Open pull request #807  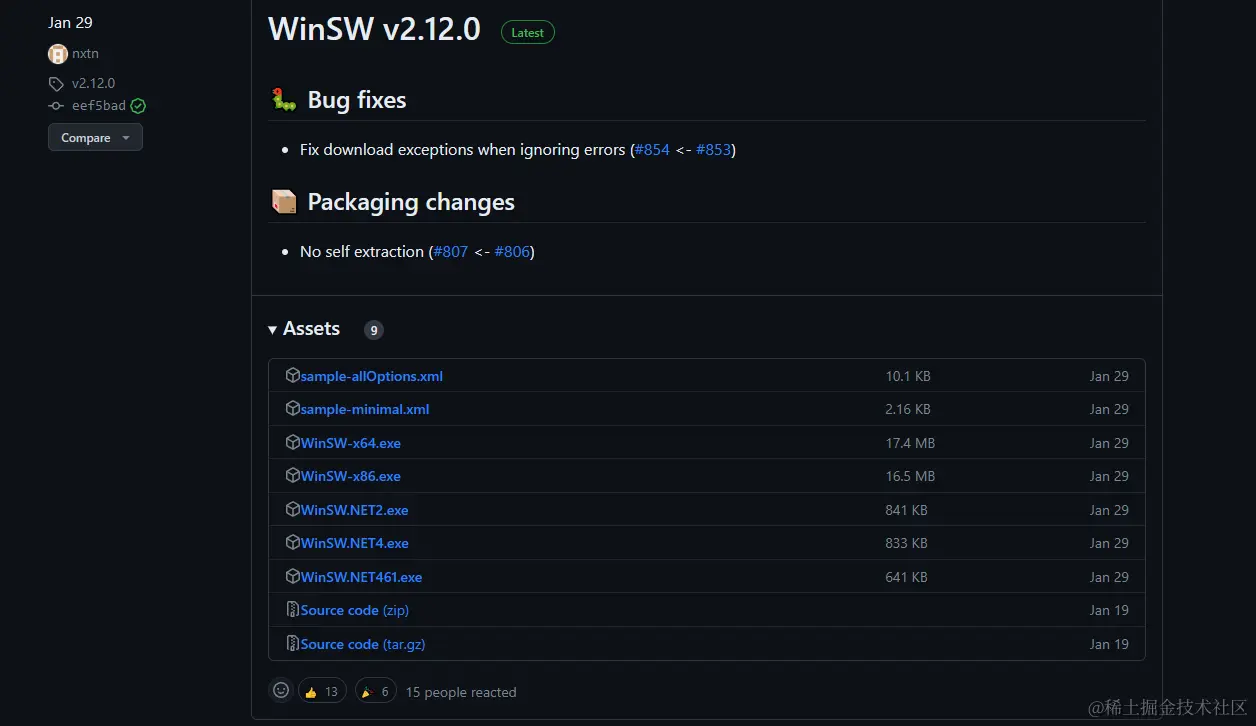pos(450,252)
